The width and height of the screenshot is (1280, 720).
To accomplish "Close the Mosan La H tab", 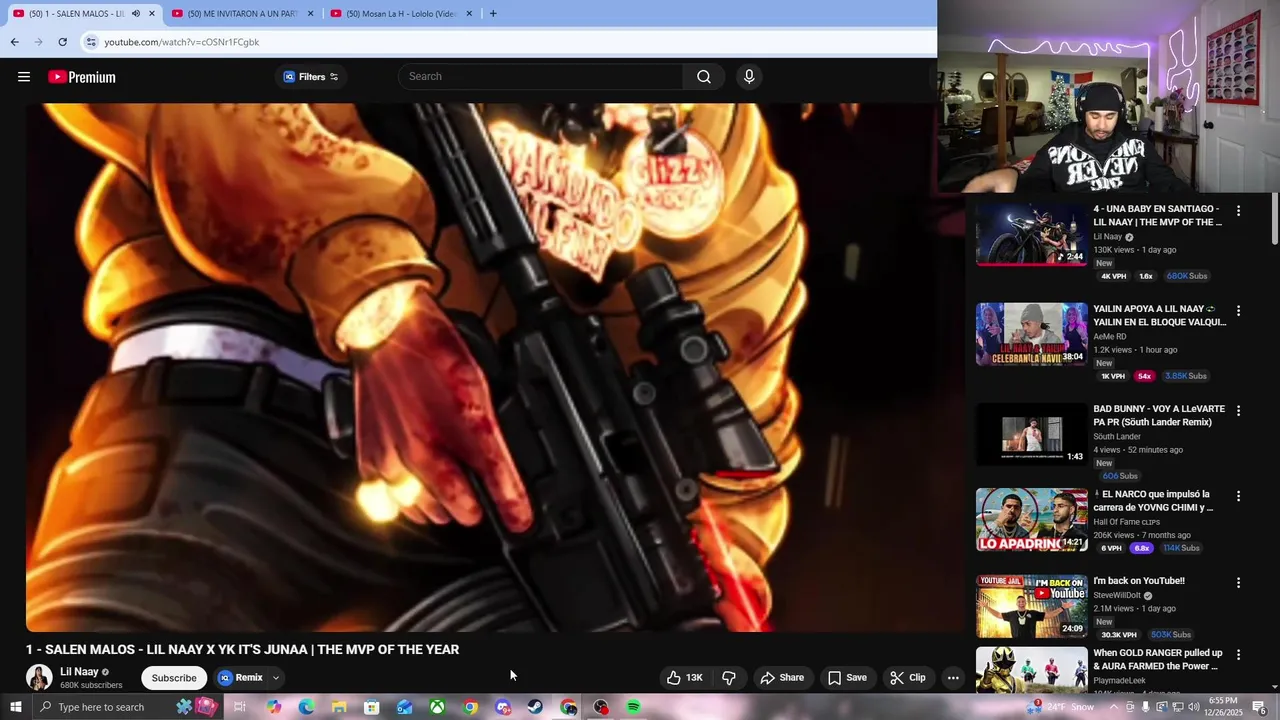I will click(469, 14).
